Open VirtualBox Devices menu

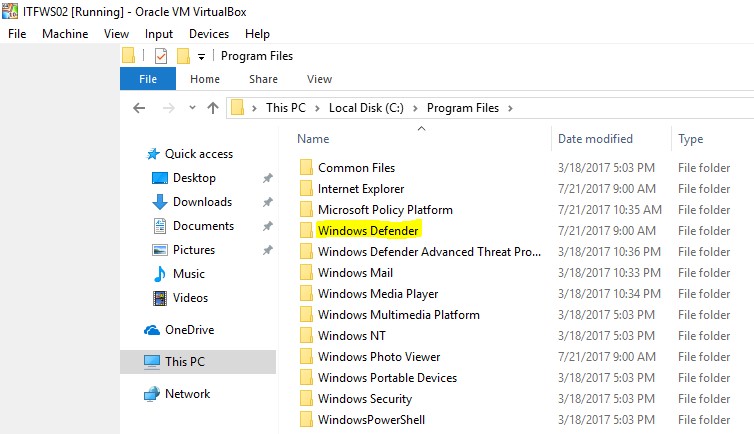(x=209, y=34)
